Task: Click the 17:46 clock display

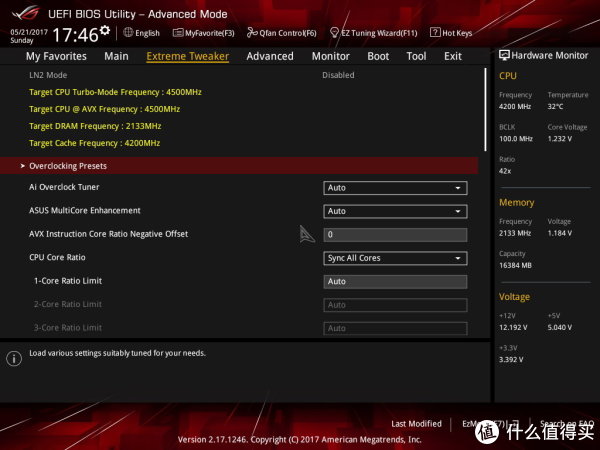Action: click(x=75, y=35)
